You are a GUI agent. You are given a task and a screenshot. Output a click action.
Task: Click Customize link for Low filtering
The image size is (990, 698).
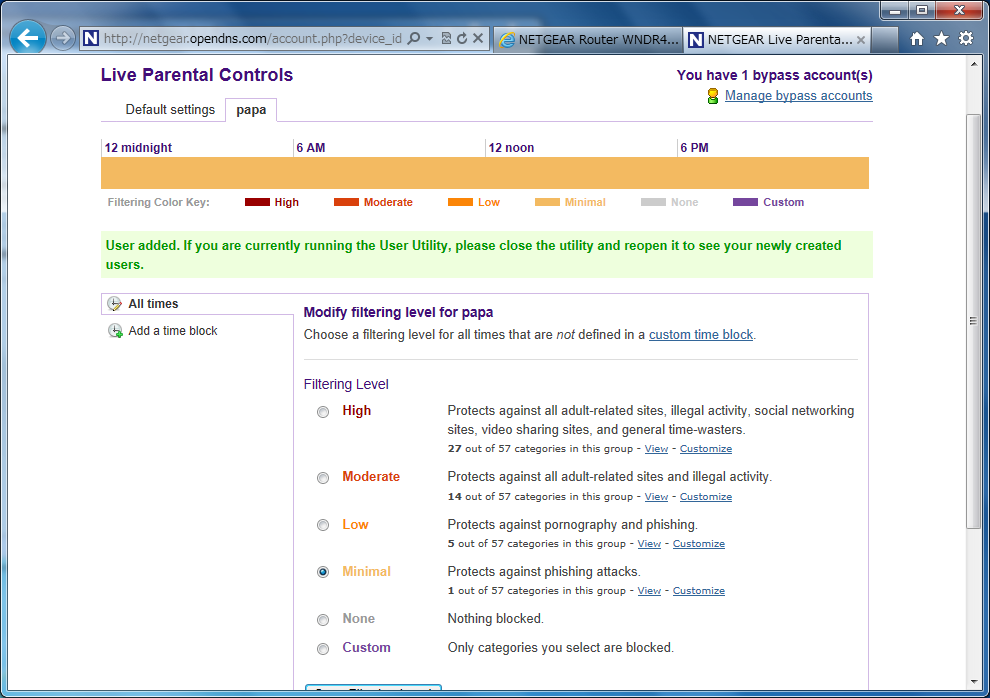pos(698,544)
